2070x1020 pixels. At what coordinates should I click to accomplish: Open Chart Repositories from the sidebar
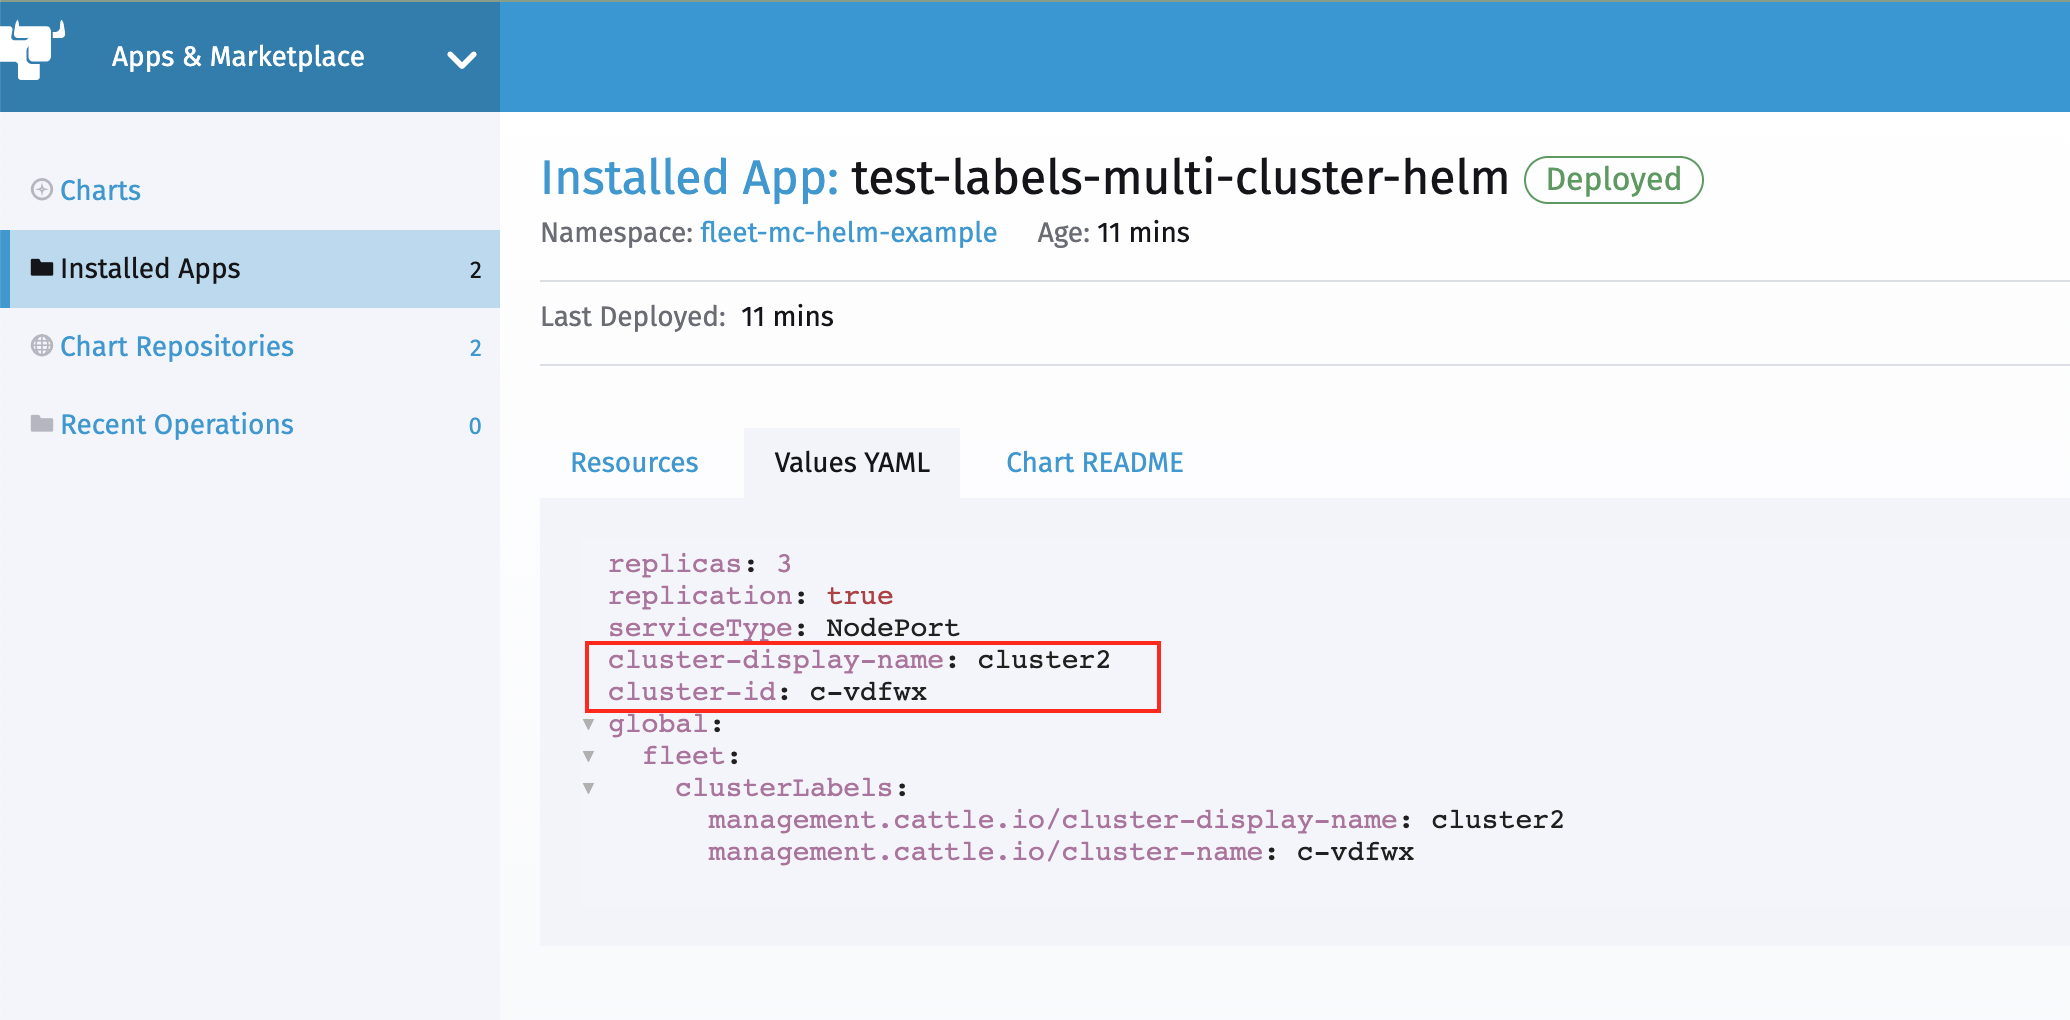pyautogui.click(x=176, y=346)
